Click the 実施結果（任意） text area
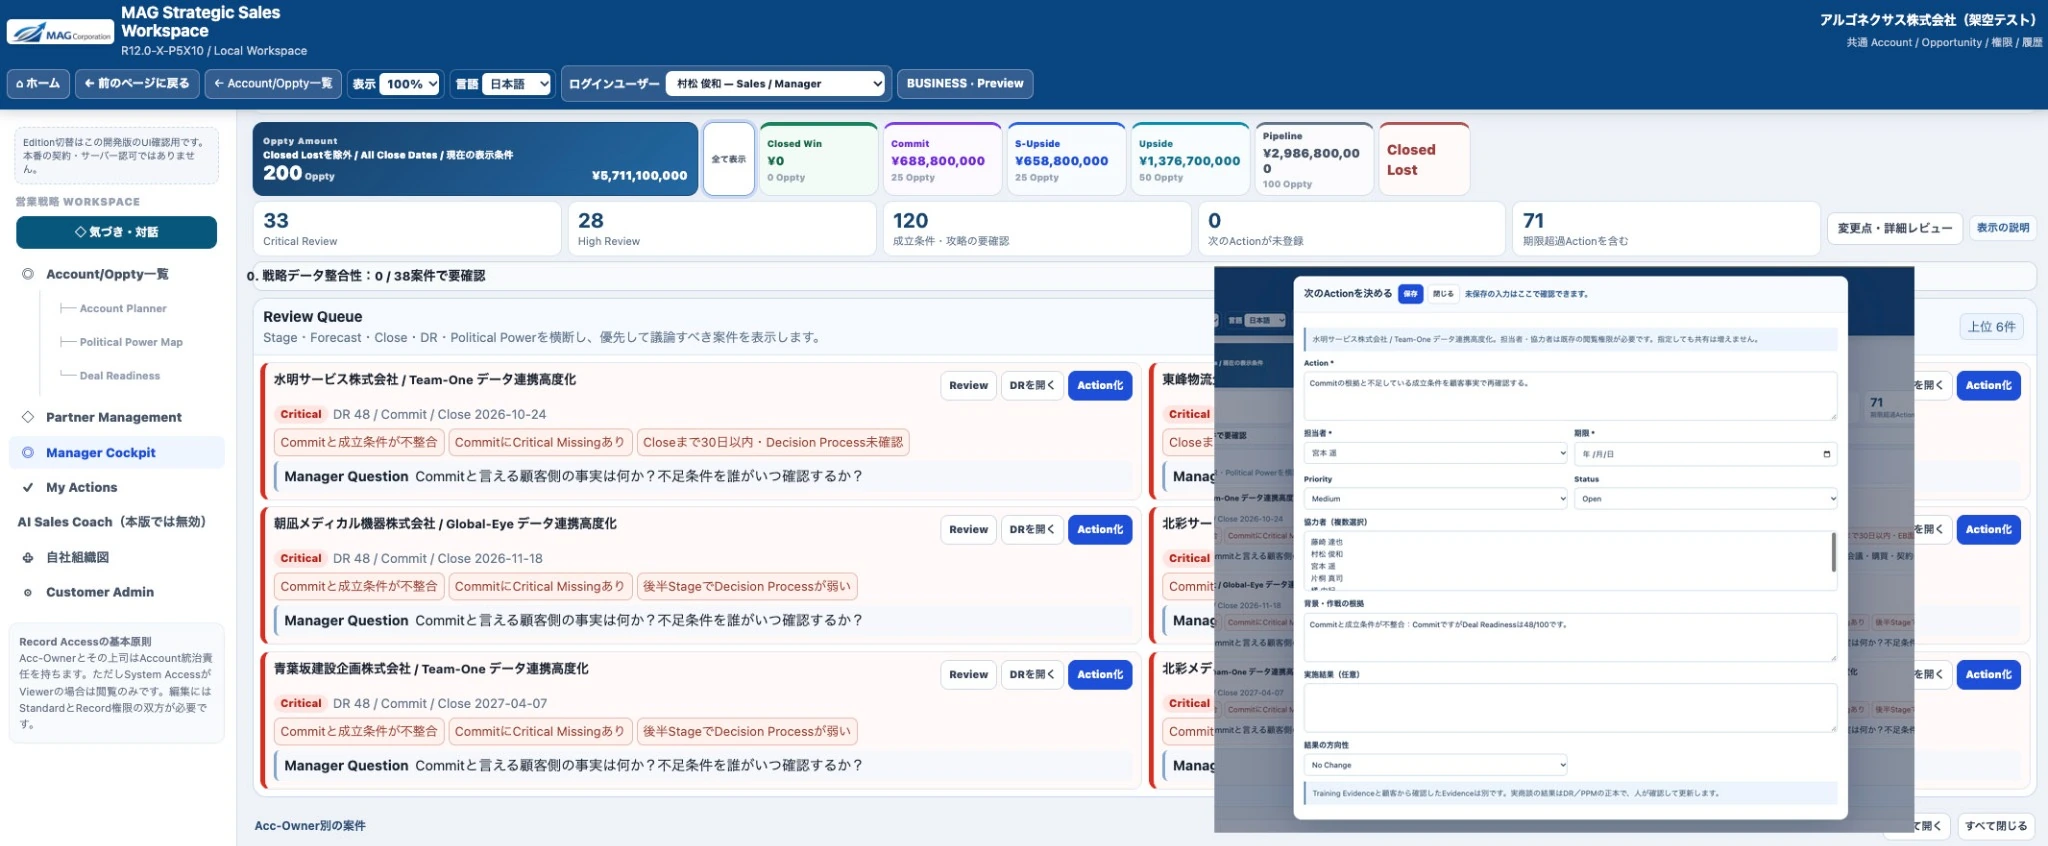Image resolution: width=2048 pixels, height=846 pixels. (x=1570, y=708)
